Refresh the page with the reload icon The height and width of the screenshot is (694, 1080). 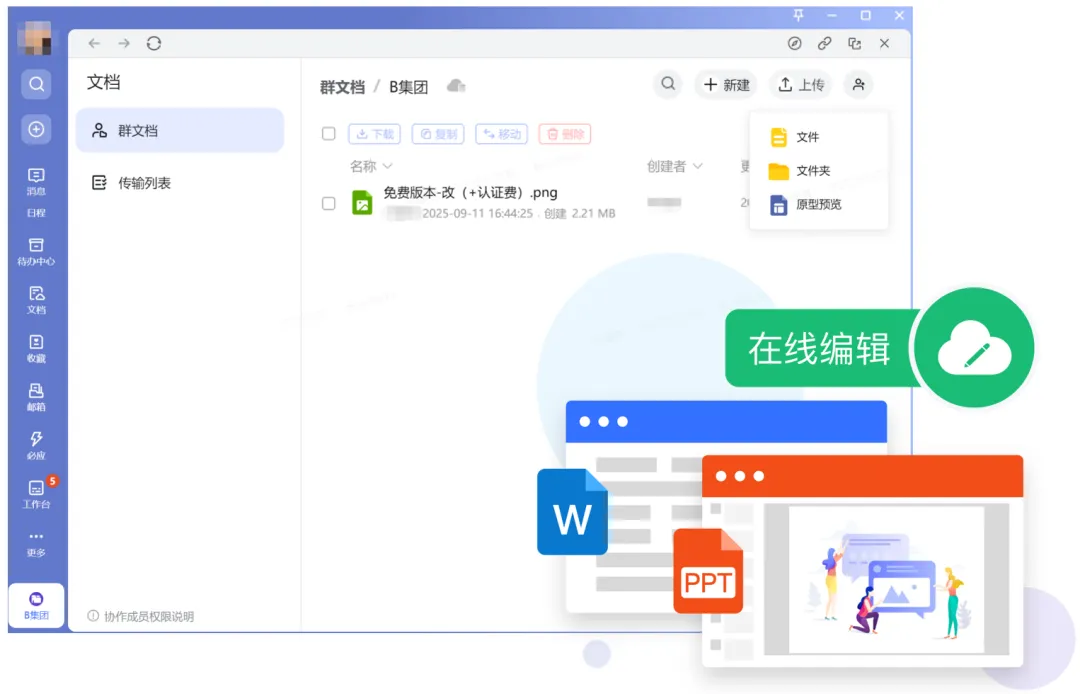[154, 43]
